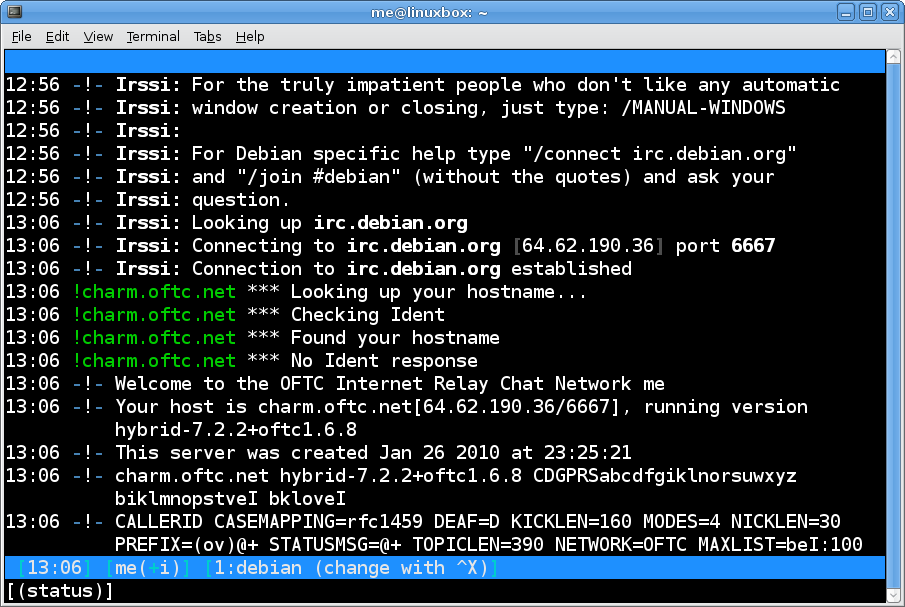Click the IP 64.62.190.36 in Connecting line
This screenshot has width=905, height=607.
click(x=588, y=246)
